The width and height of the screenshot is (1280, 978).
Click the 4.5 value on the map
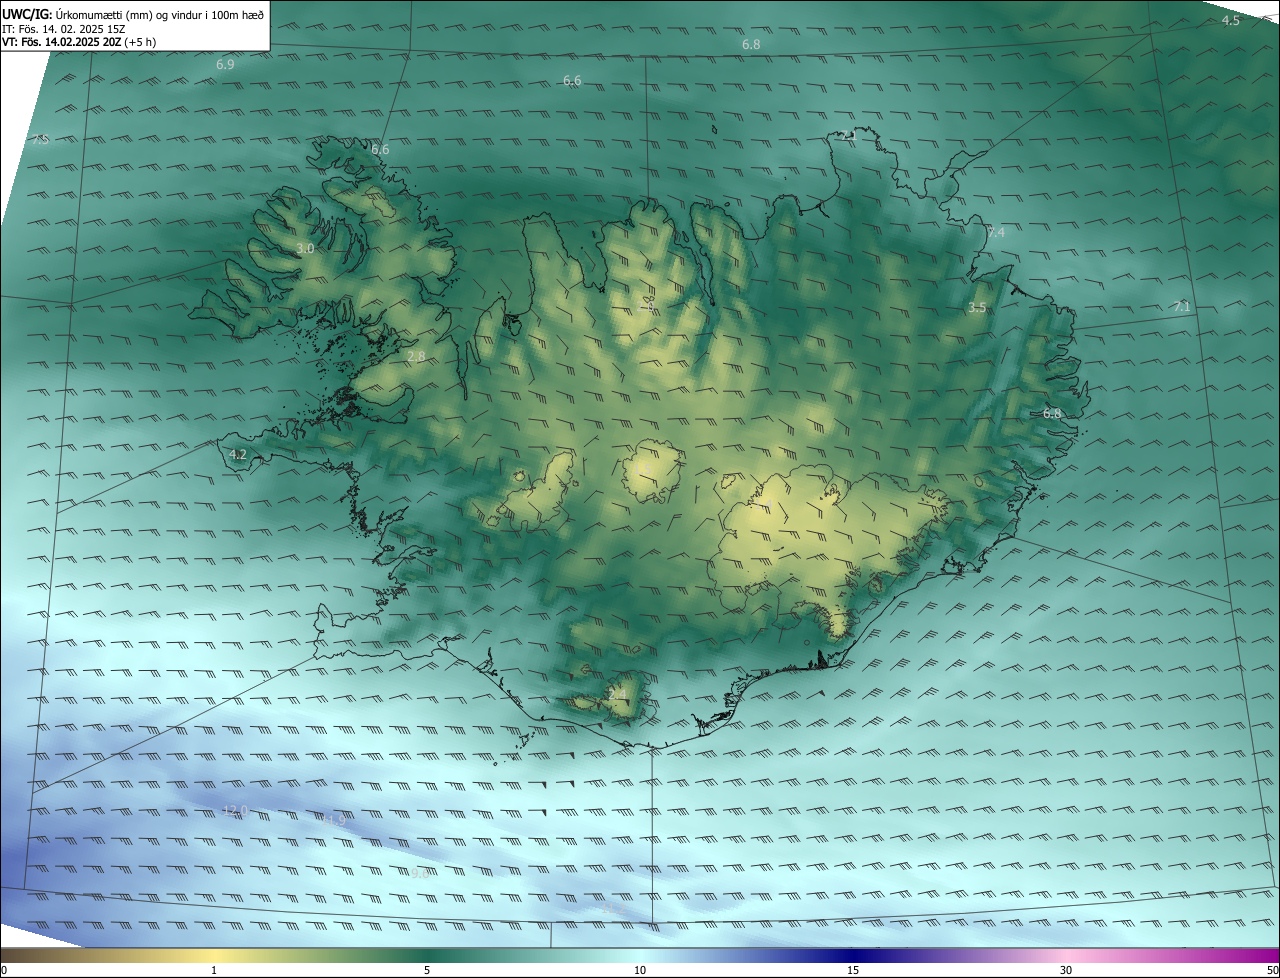(1231, 20)
